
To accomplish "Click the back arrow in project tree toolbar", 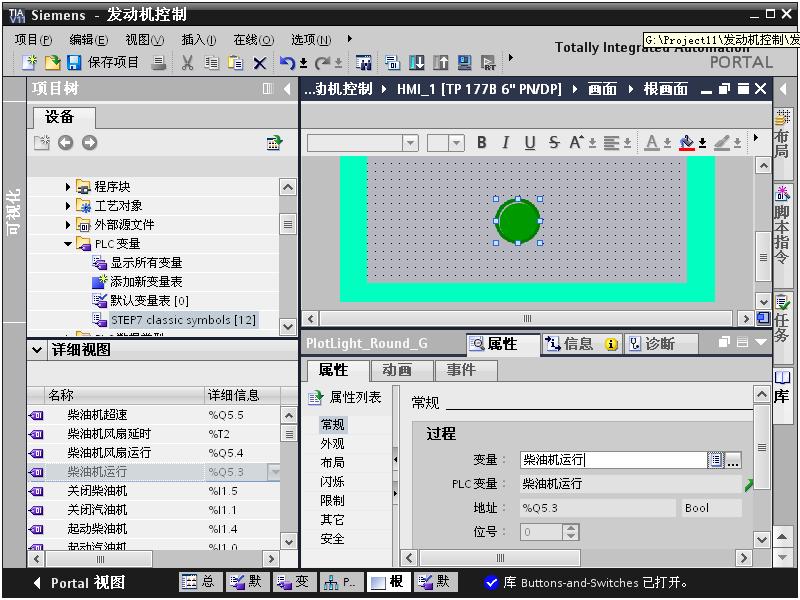I will pyautogui.click(x=65, y=142).
